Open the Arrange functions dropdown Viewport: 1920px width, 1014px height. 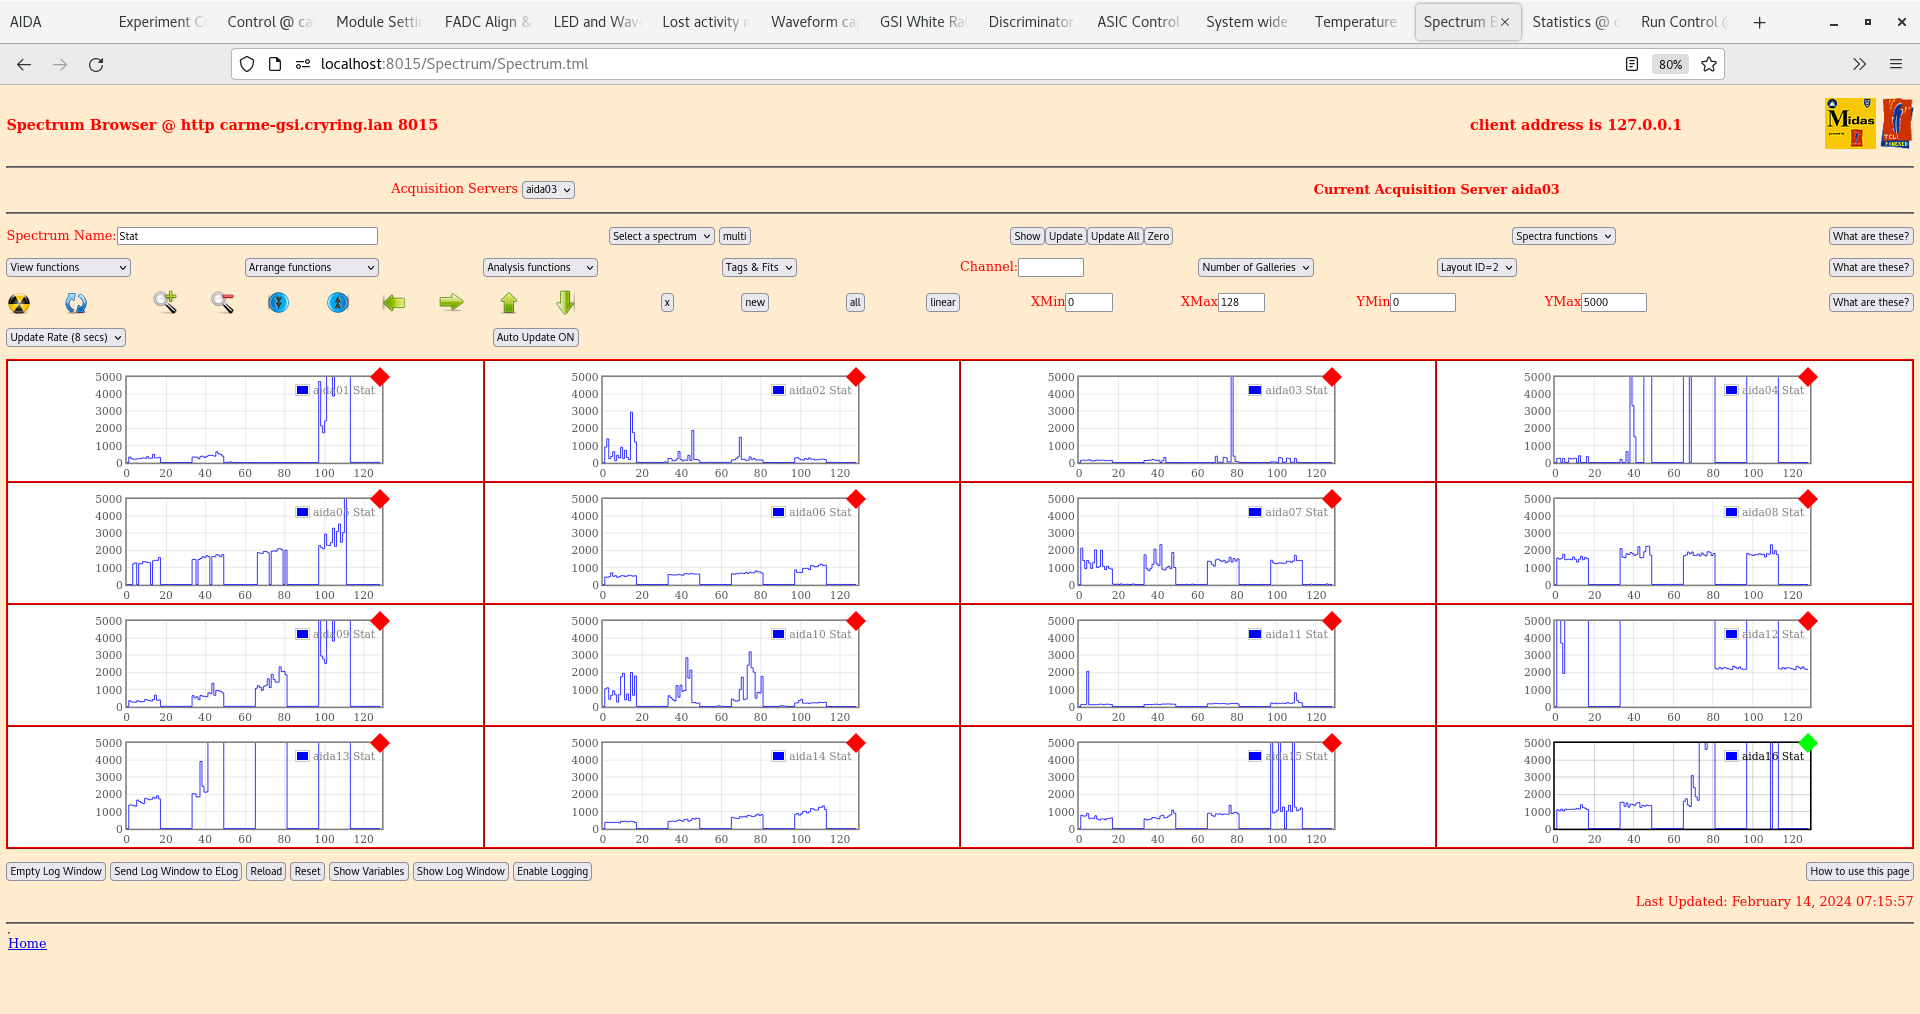(311, 267)
